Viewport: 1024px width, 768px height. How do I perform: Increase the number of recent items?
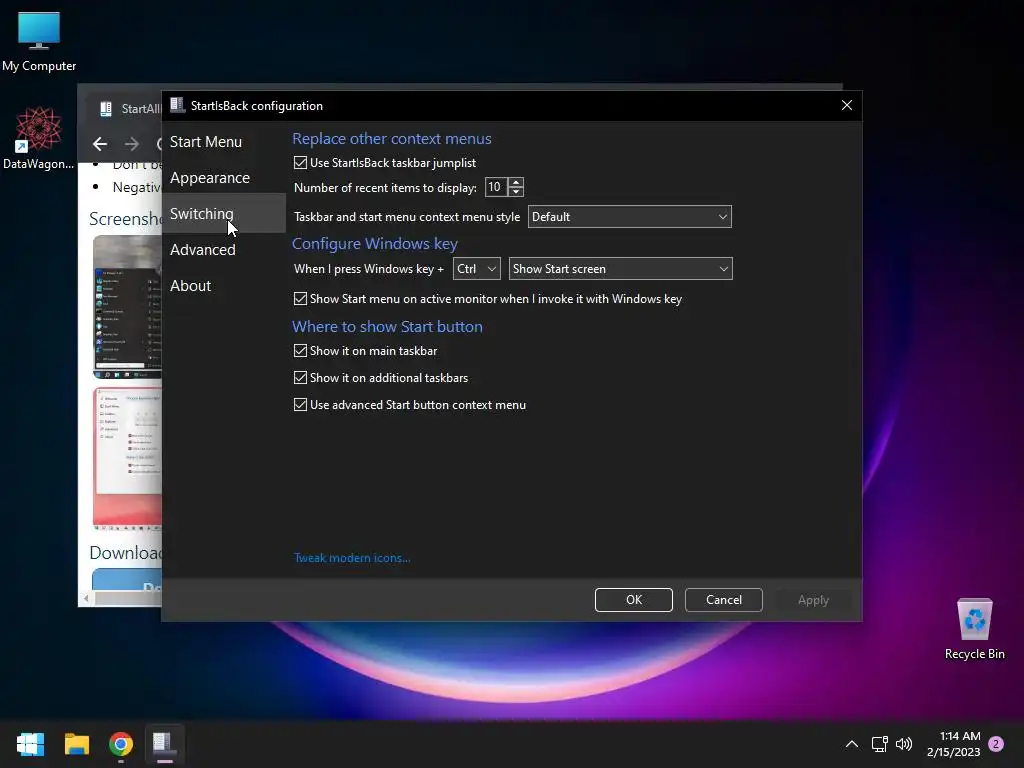tap(516, 183)
